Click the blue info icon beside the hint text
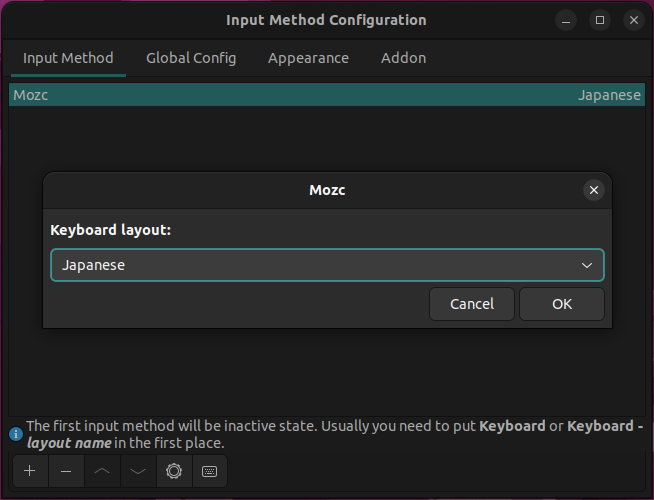 point(16,434)
